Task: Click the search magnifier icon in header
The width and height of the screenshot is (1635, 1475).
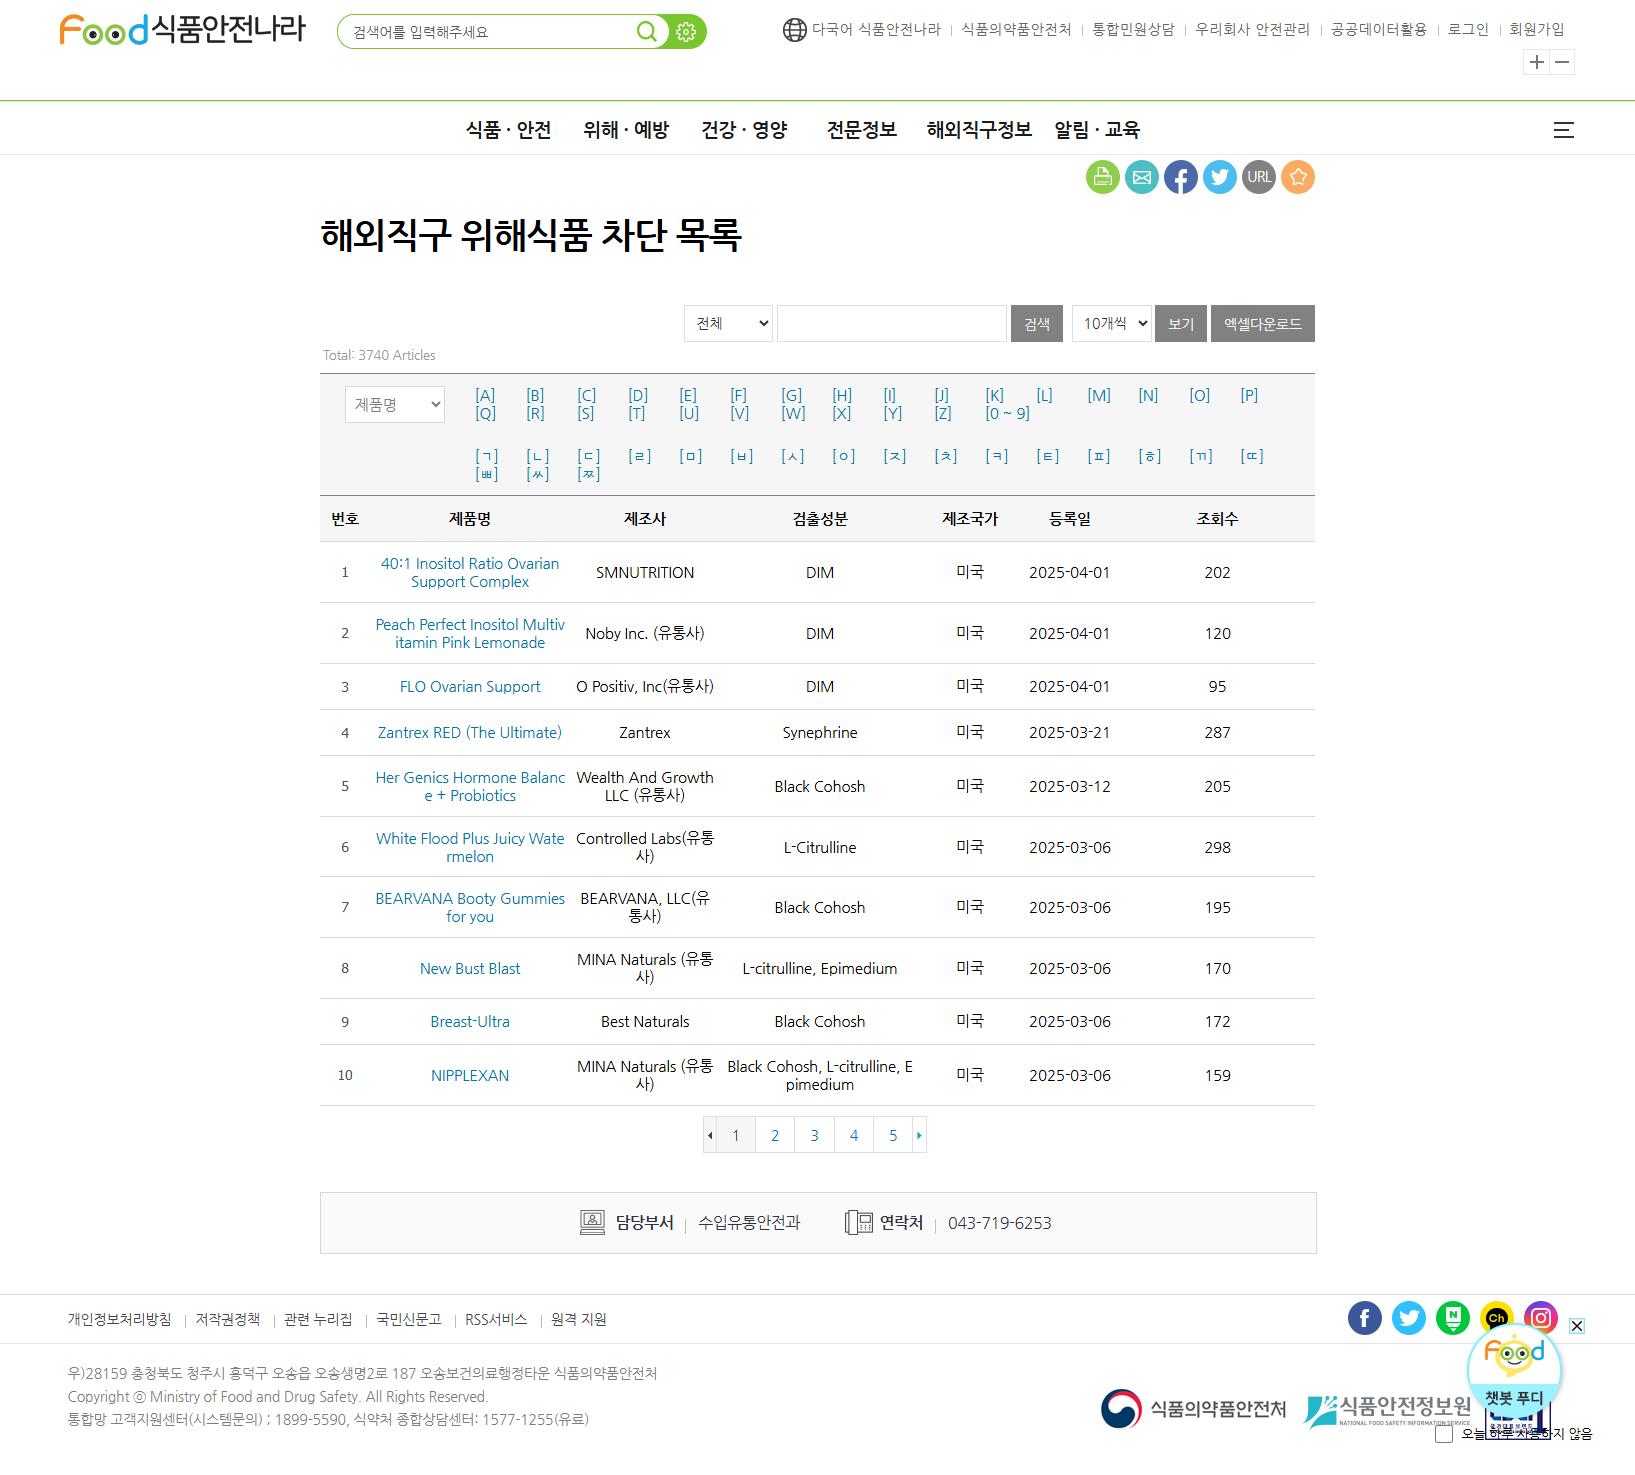Action: 647,32
